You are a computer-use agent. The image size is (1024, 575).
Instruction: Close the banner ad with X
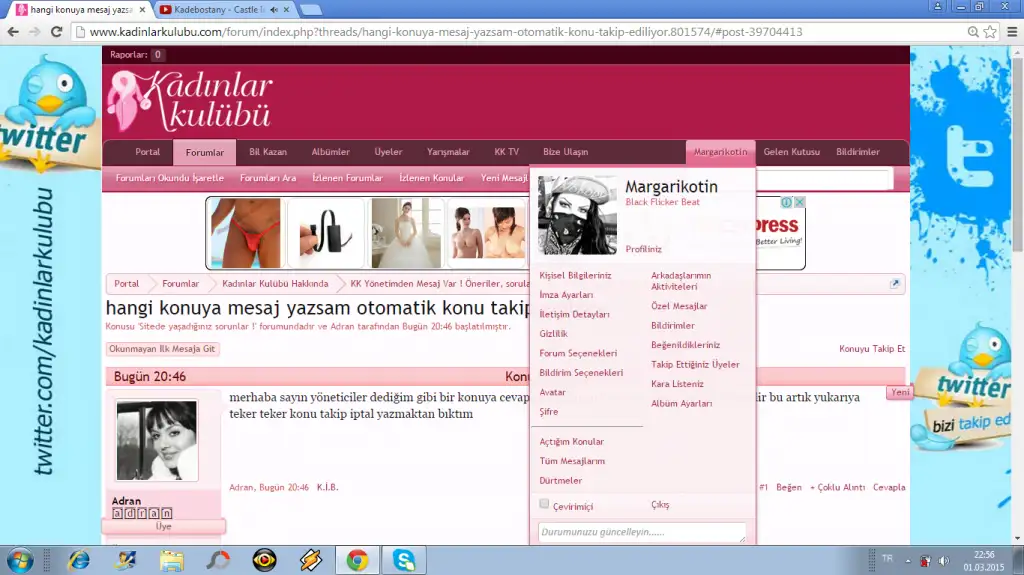pos(799,203)
